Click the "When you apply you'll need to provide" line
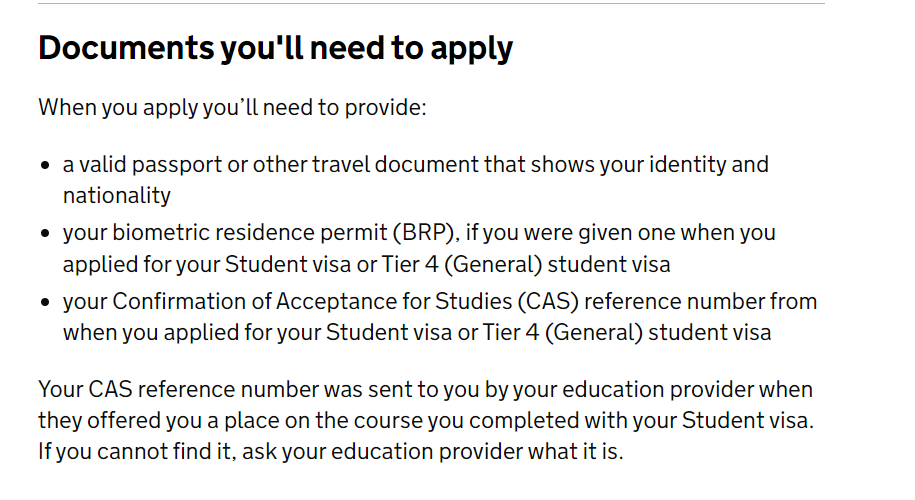915x500 pixels. point(232,107)
